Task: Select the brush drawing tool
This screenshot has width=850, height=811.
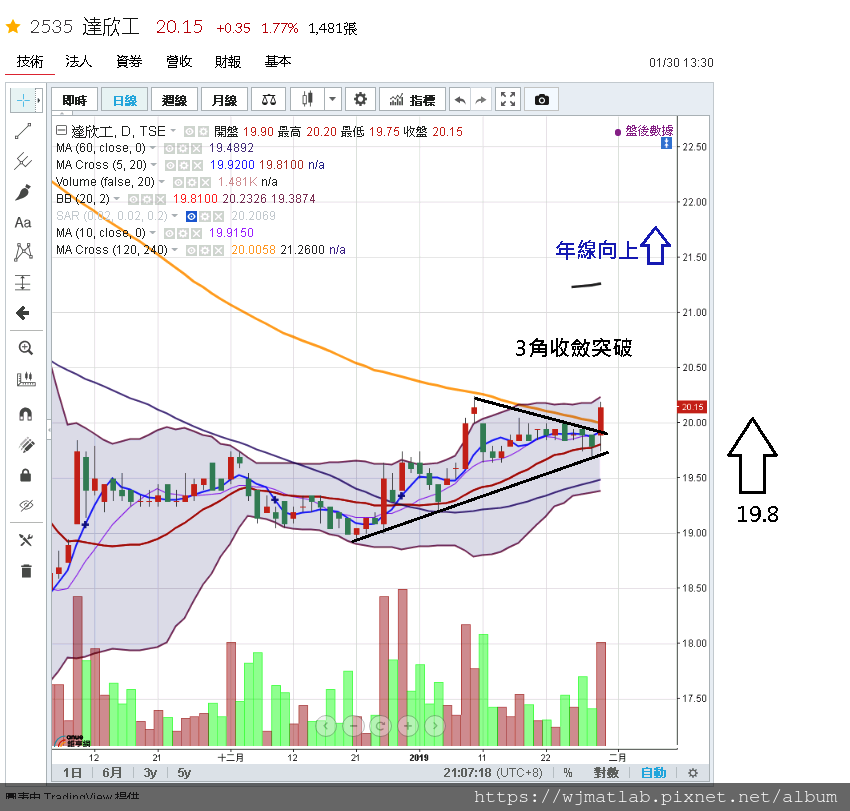Action: click(23, 192)
